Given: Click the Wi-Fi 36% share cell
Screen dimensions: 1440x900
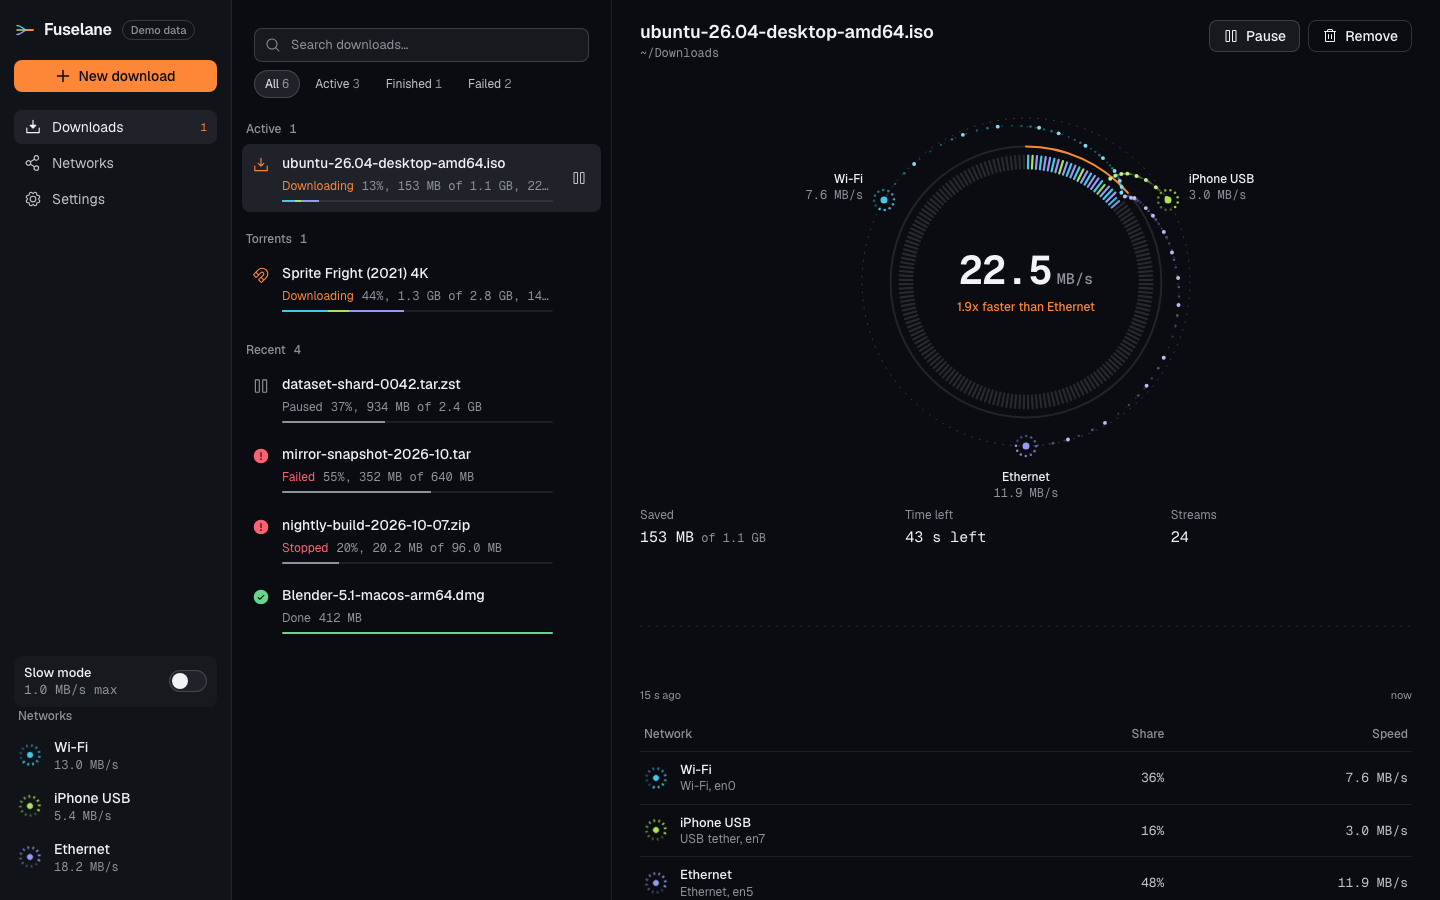Looking at the screenshot, I should pyautogui.click(x=1153, y=777).
